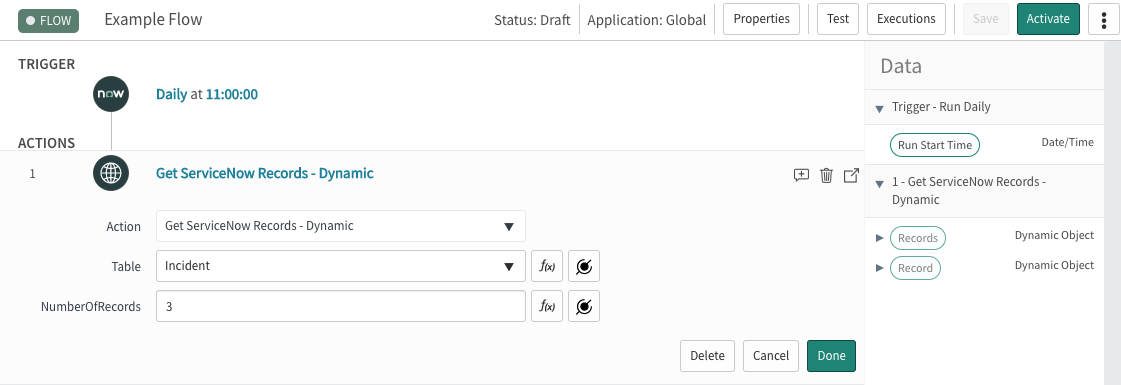The image size is (1121, 385).
Task: Select the Records data pill
Action: pyautogui.click(x=917, y=238)
